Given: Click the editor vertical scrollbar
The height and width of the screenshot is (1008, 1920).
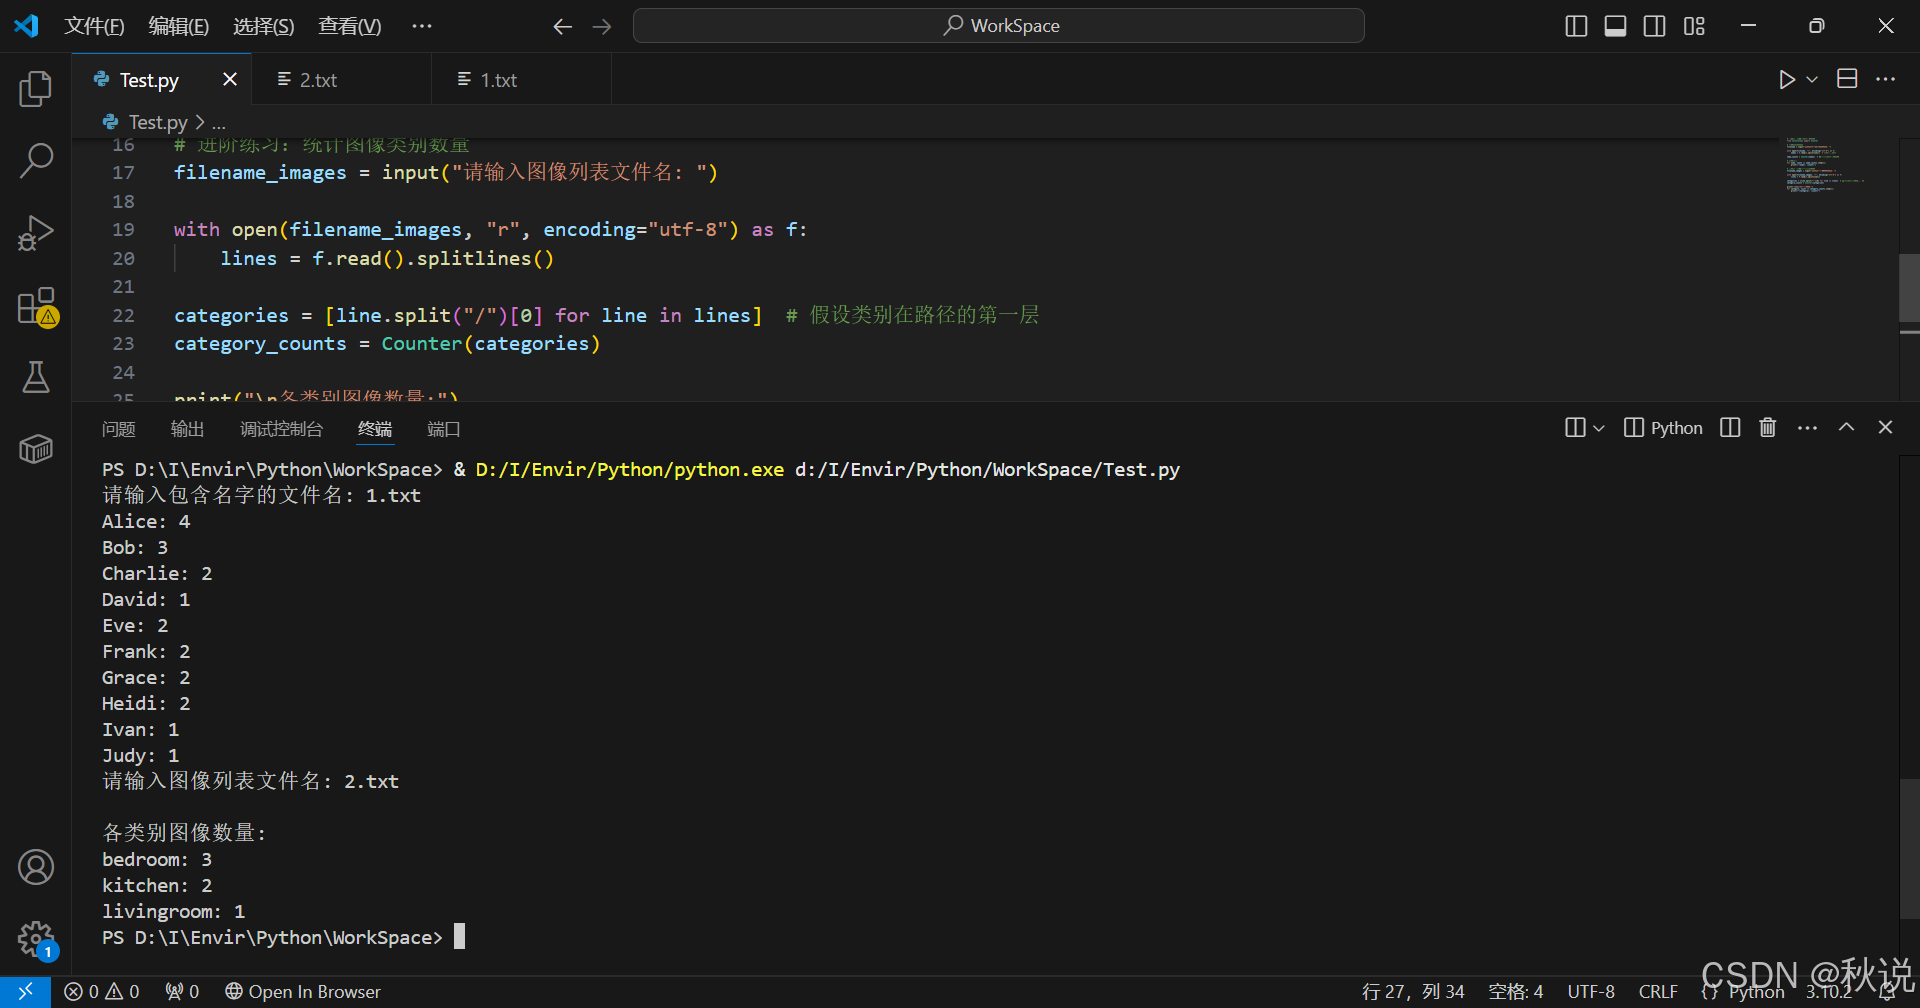Looking at the screenshot, I should 1909,289.
